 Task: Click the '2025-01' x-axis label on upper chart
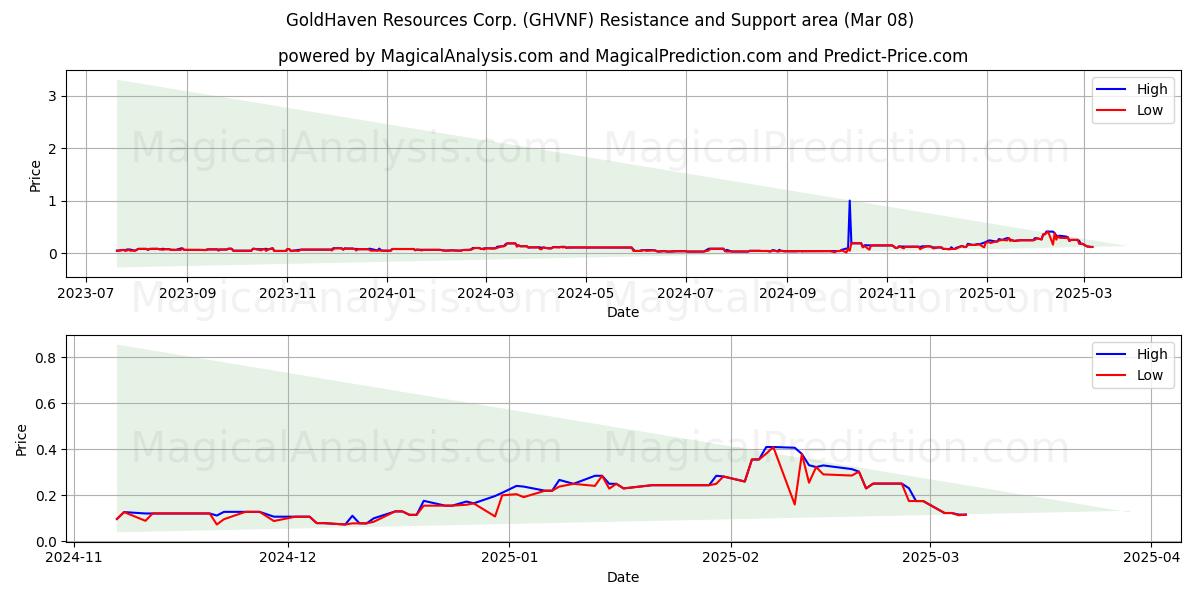(987, 293)
